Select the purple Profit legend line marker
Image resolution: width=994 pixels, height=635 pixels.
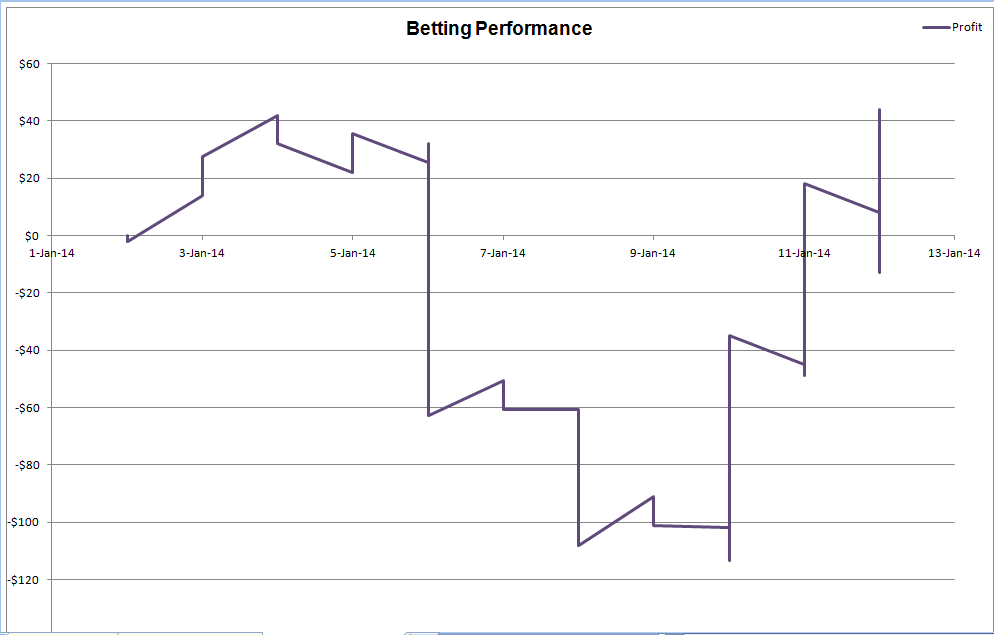(x=936, y=27)
